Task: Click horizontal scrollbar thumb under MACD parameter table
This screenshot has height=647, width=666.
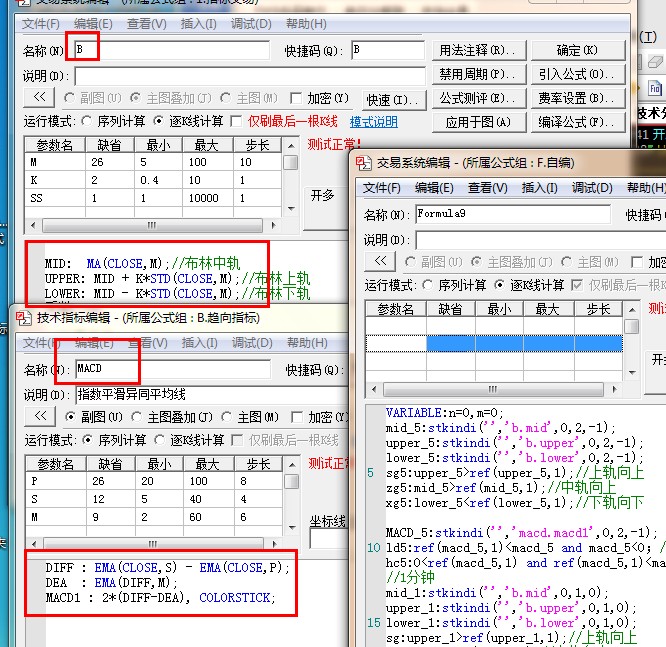Action: pyautogui.click(x=153, y=544)
